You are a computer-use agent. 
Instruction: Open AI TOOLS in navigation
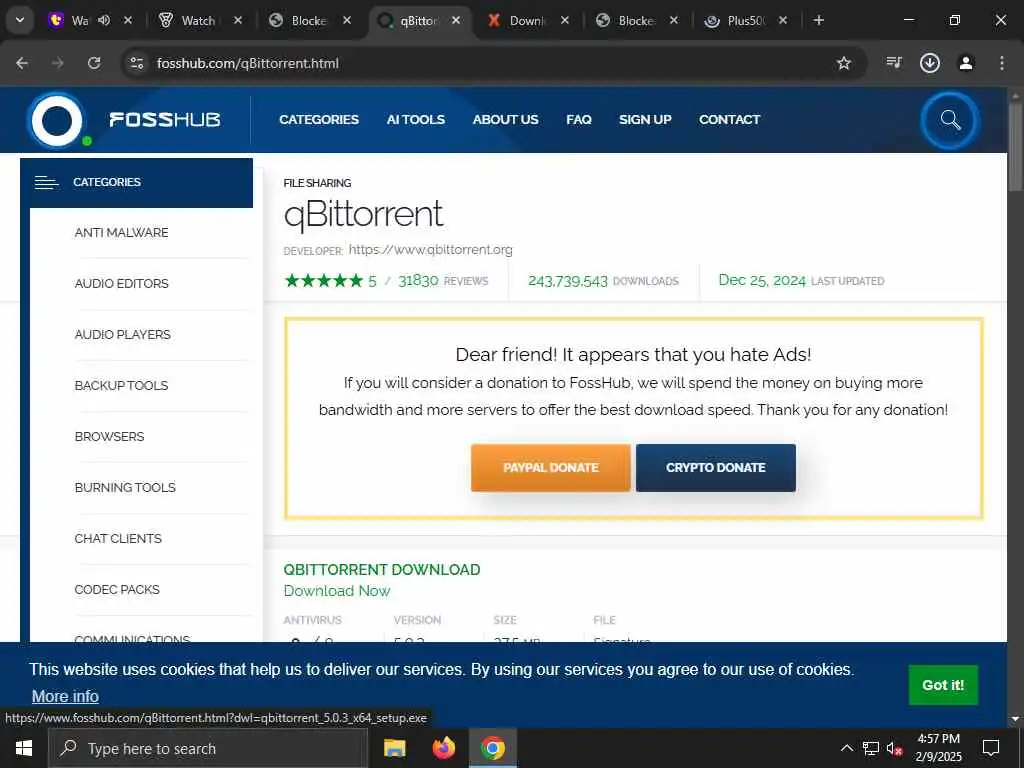click(415, 120)
